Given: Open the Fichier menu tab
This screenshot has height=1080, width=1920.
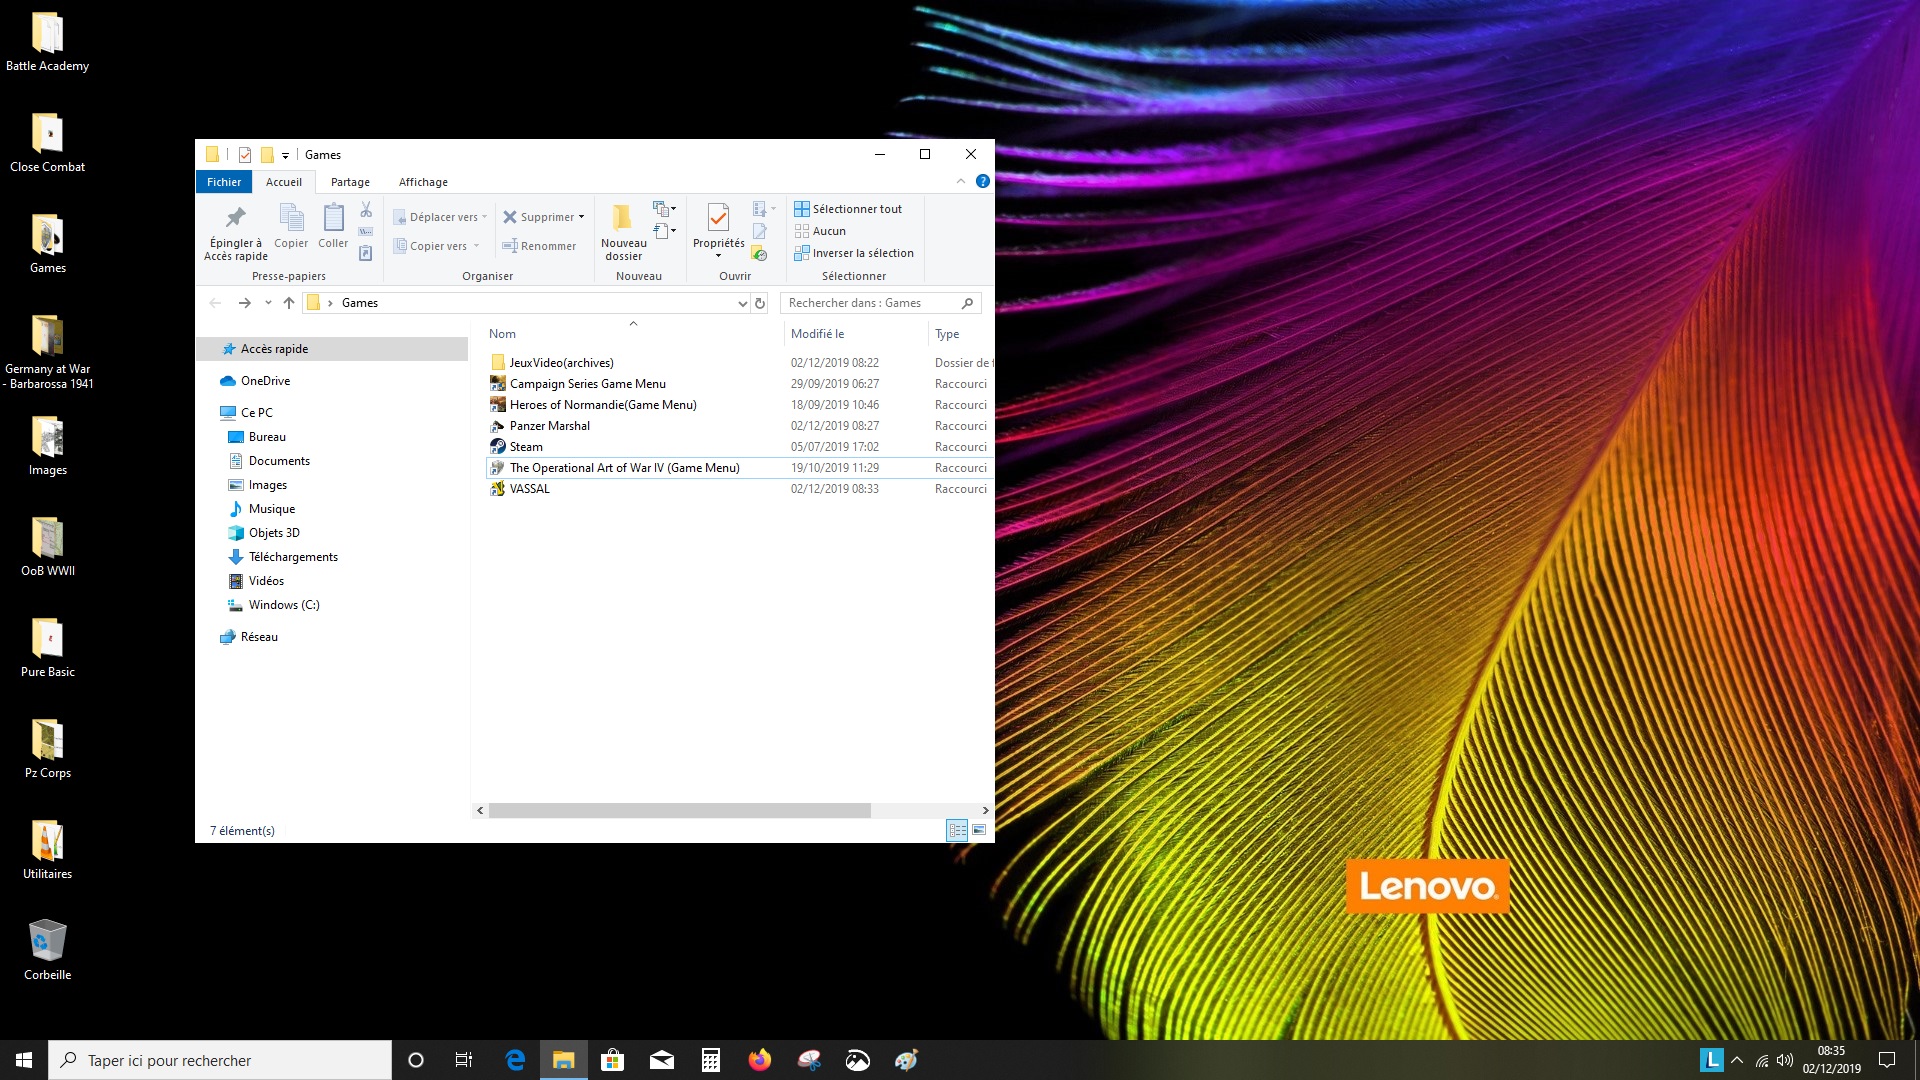Looking at the screenshot, I should pos(224,182).
